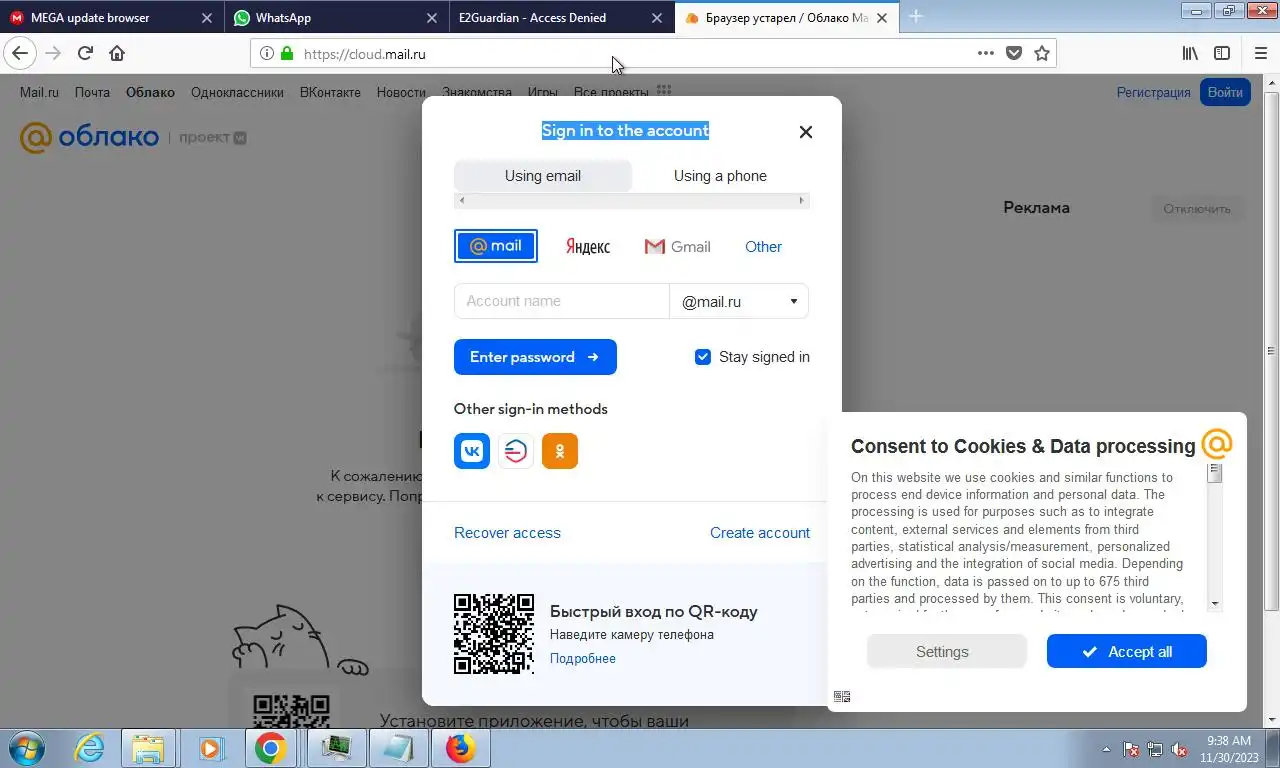This screenshot has height=768, width=1280.
Task: Focus the Account name field
Action: pyautogui.click(x=561, y=301)
